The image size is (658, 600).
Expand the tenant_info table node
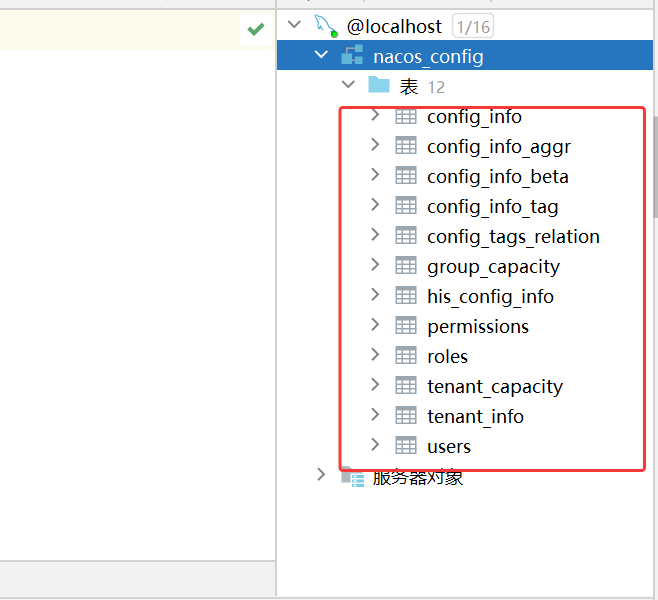[x=375, y=415]
